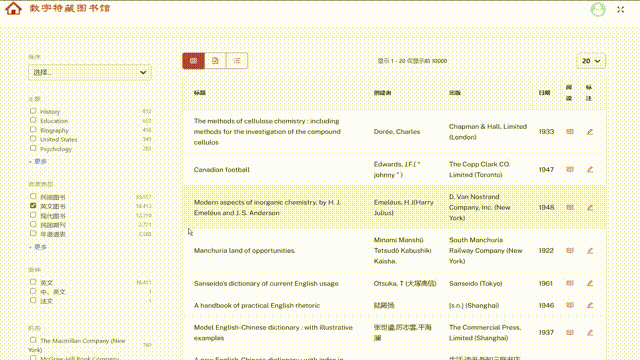The width and height of the screenshot is (640, 360).
Task: Check the Biography subject filter
Action: pos(33,129)
